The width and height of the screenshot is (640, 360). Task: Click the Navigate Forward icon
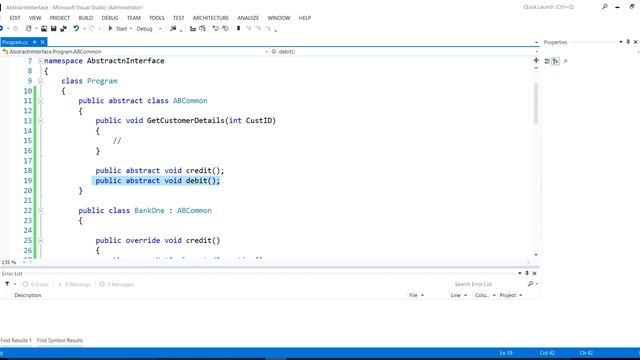(16, 29)
